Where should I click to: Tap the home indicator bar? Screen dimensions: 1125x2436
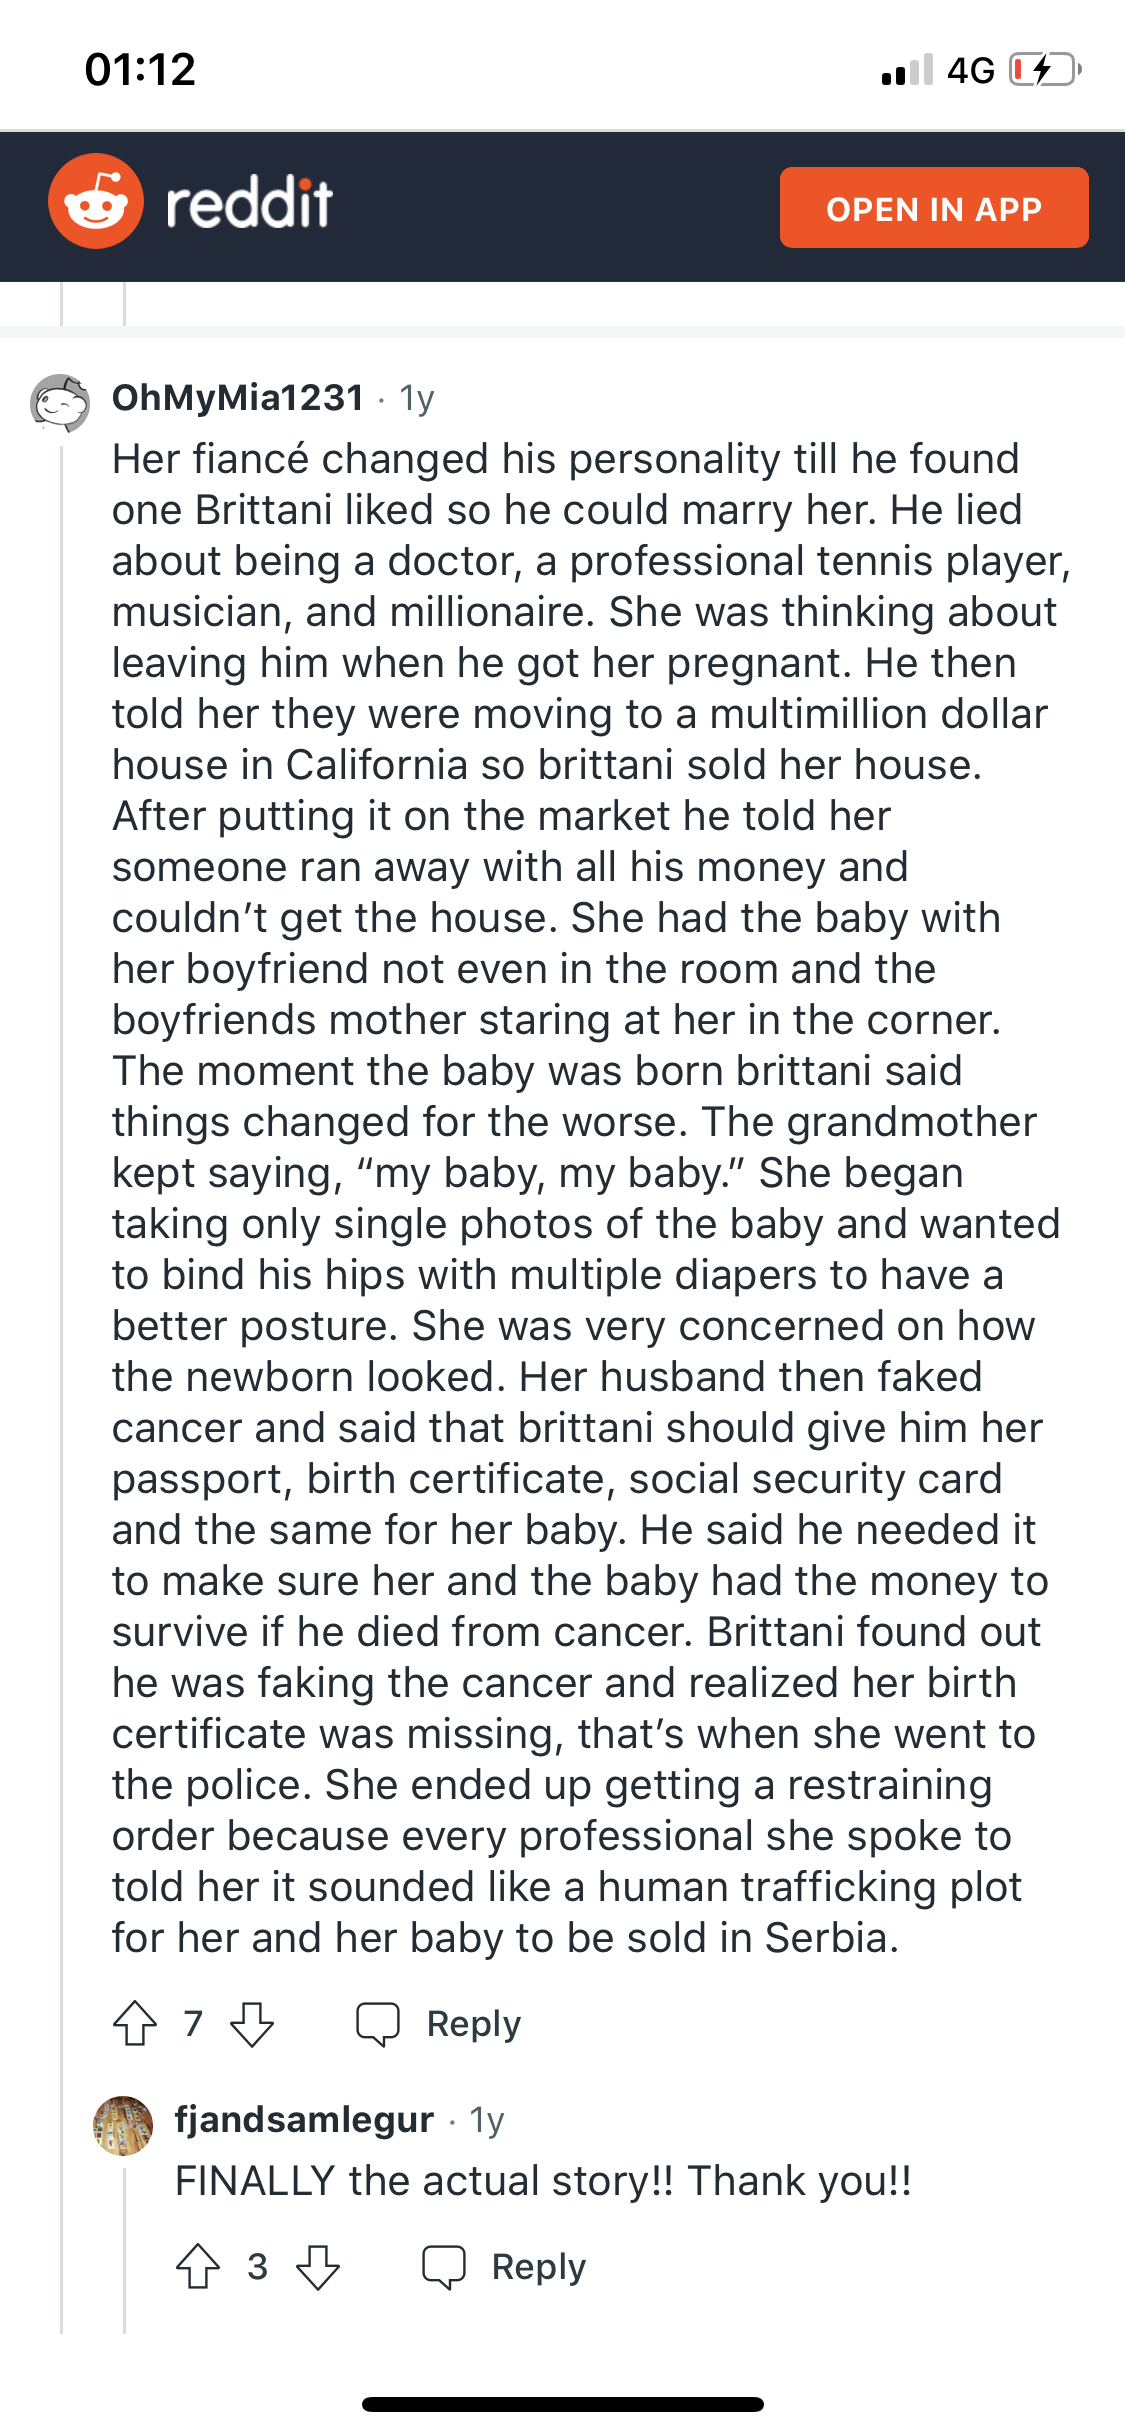coord(562,2404)
